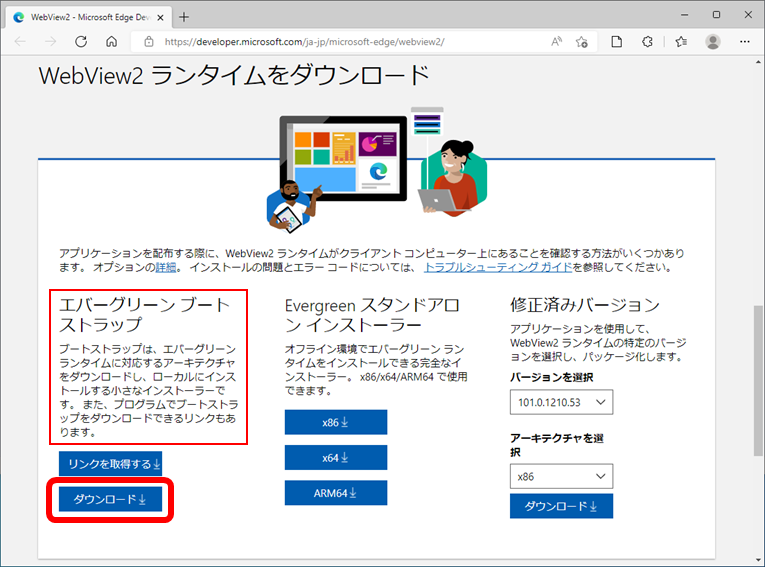Viewport: 765px width, 567px height.
Task: Add this page to favorites star icon
Action: pos(582,42)
